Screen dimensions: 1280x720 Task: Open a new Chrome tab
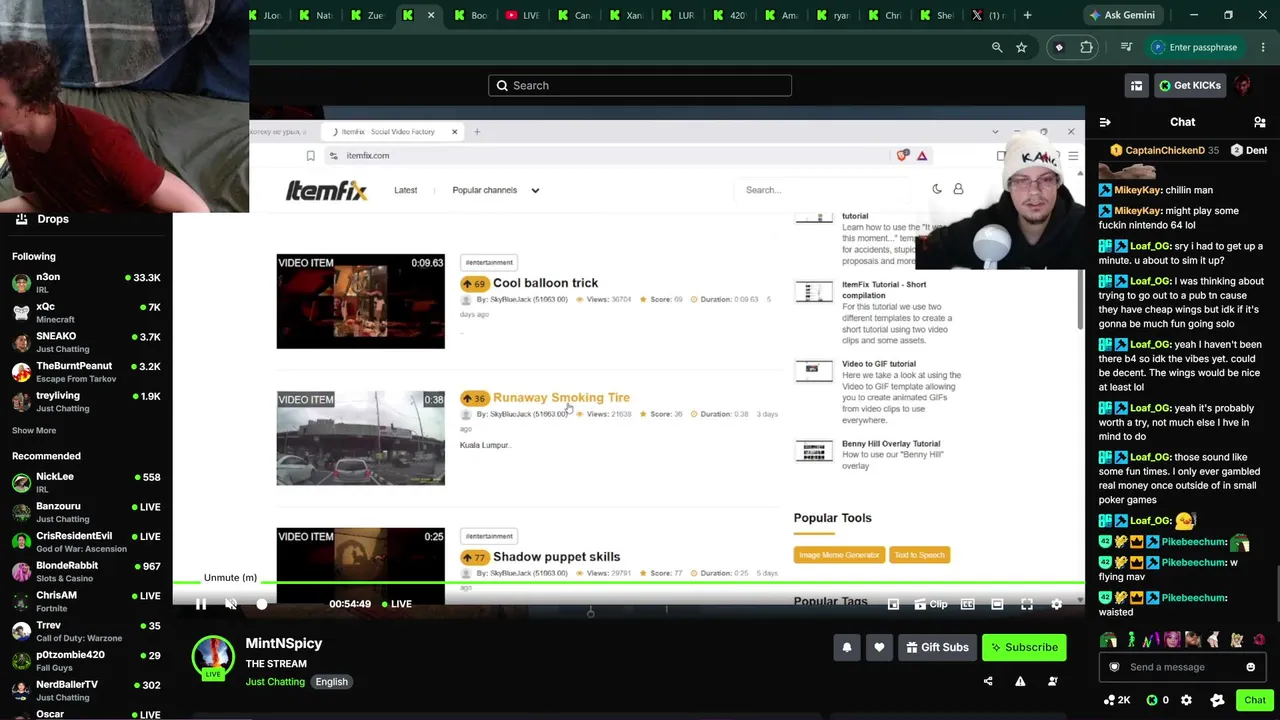[1027, 15]
